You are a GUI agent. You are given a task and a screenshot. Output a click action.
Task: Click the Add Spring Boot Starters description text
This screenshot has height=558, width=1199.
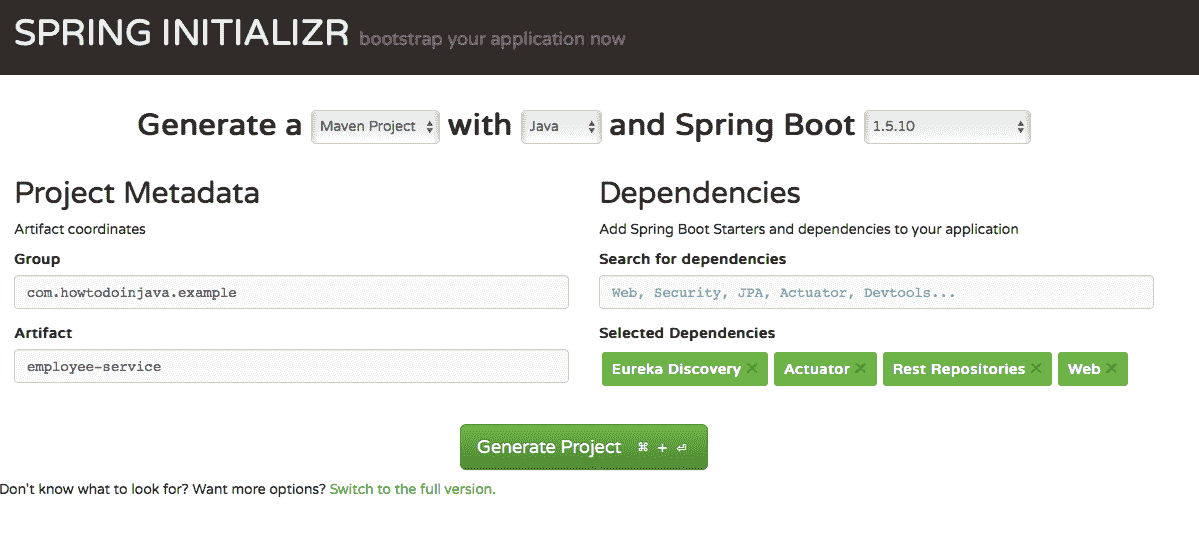tap(808, 229)
